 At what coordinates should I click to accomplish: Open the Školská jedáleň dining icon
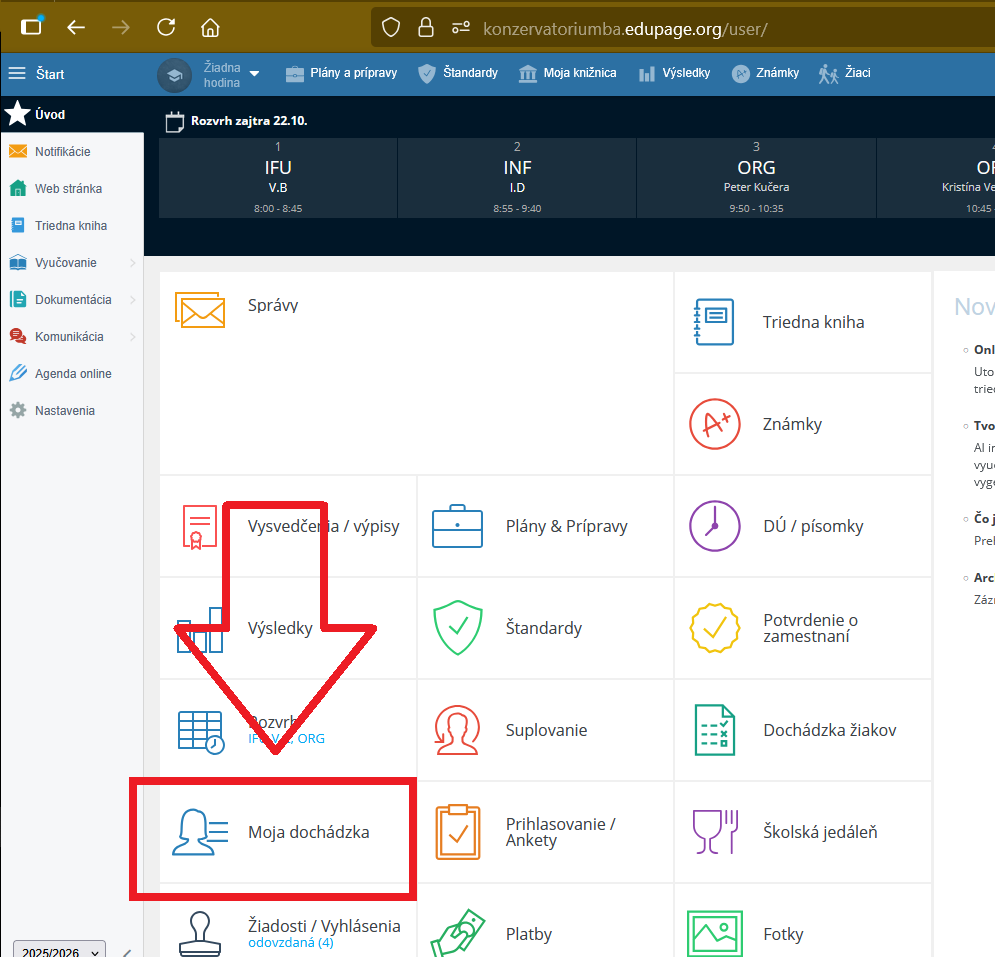pos(714,832)
